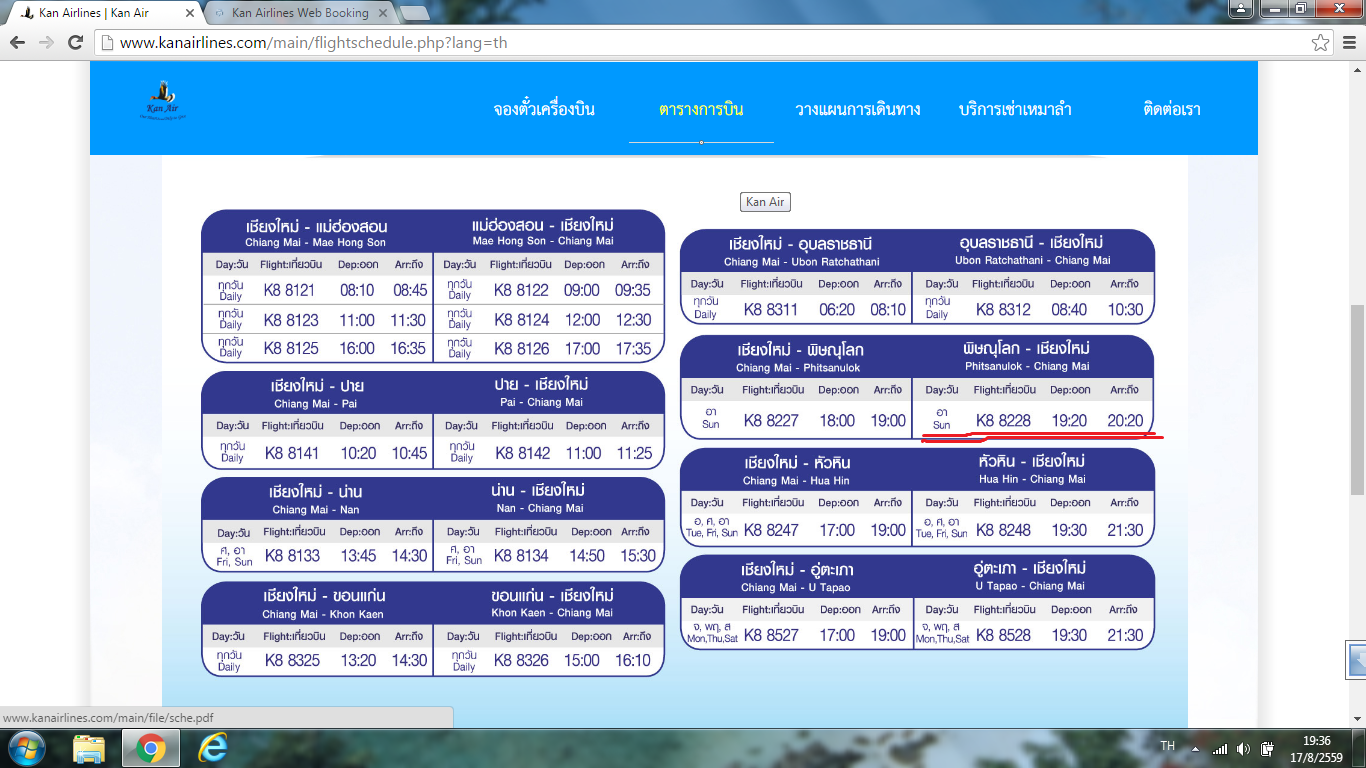Show hidden tray icons arrow
This screenshot has width=1366, height=768.
[1195, 748]
